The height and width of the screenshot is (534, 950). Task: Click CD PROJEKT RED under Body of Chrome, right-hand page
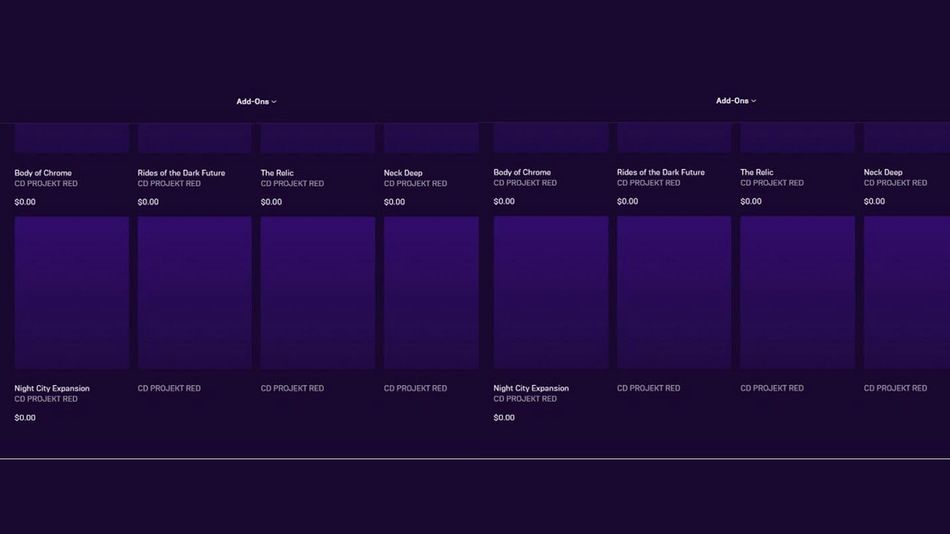(525, 183)
